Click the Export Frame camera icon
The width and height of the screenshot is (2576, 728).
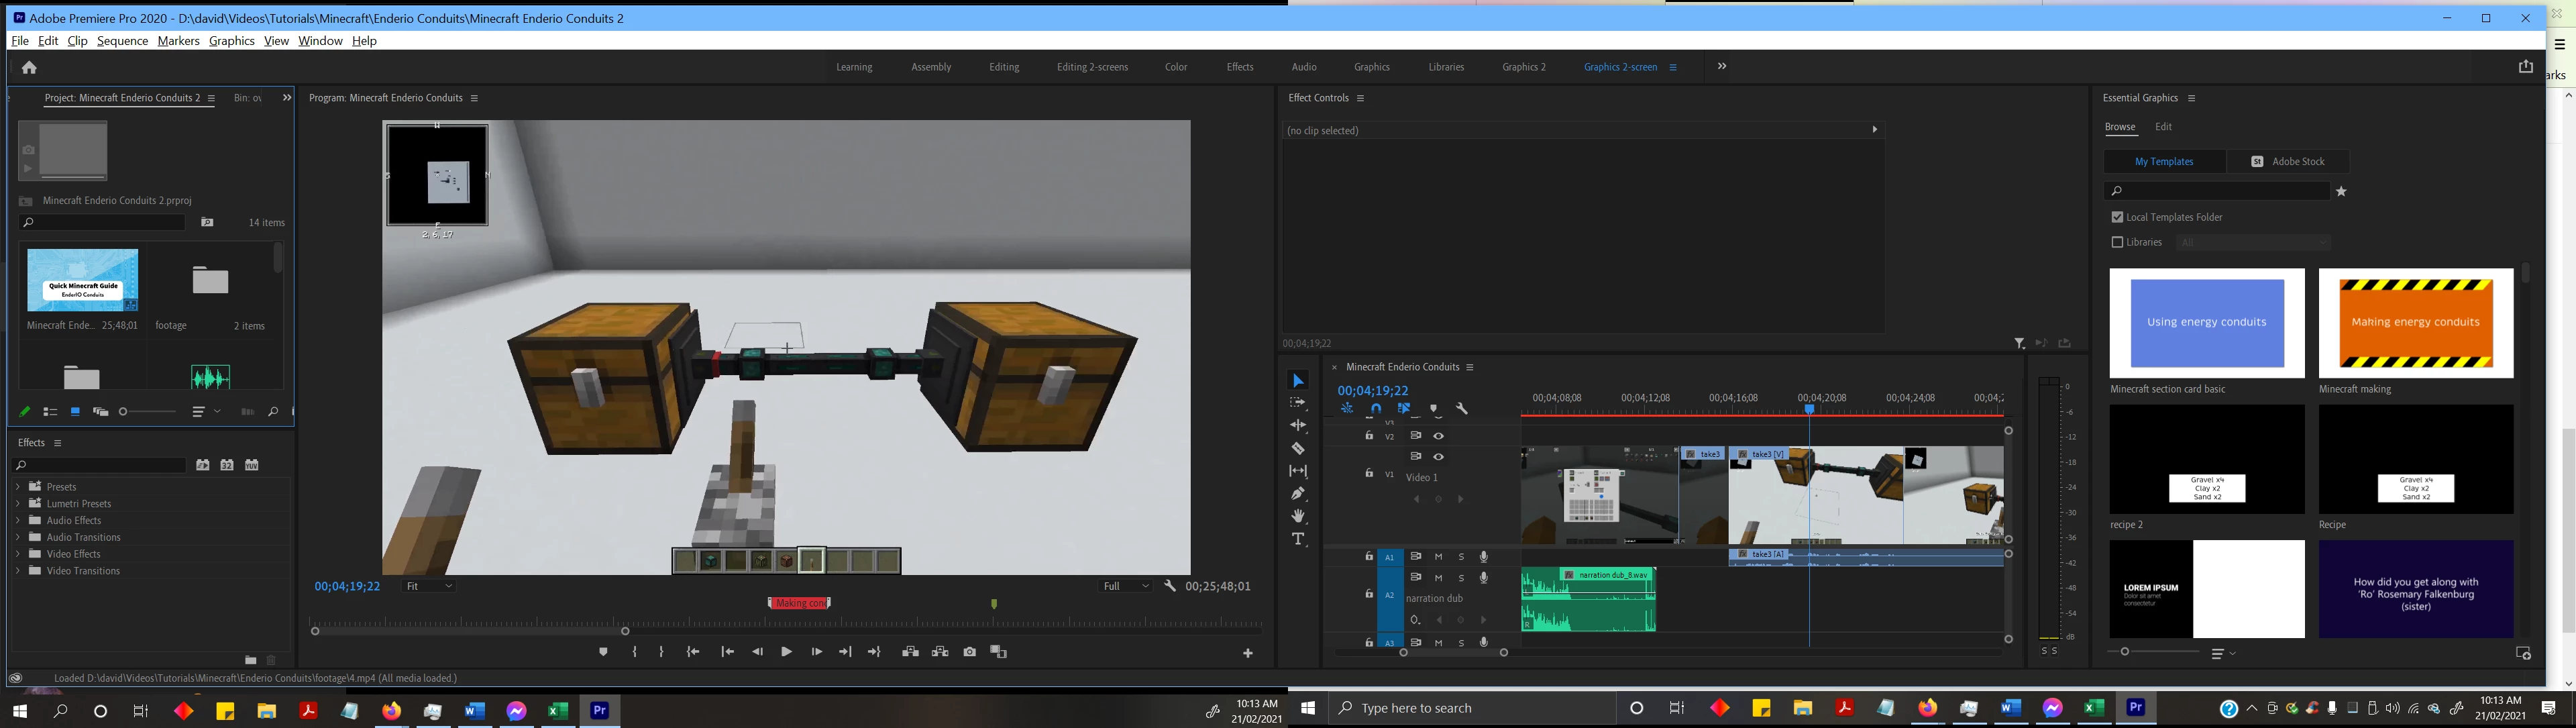[969, 652]
